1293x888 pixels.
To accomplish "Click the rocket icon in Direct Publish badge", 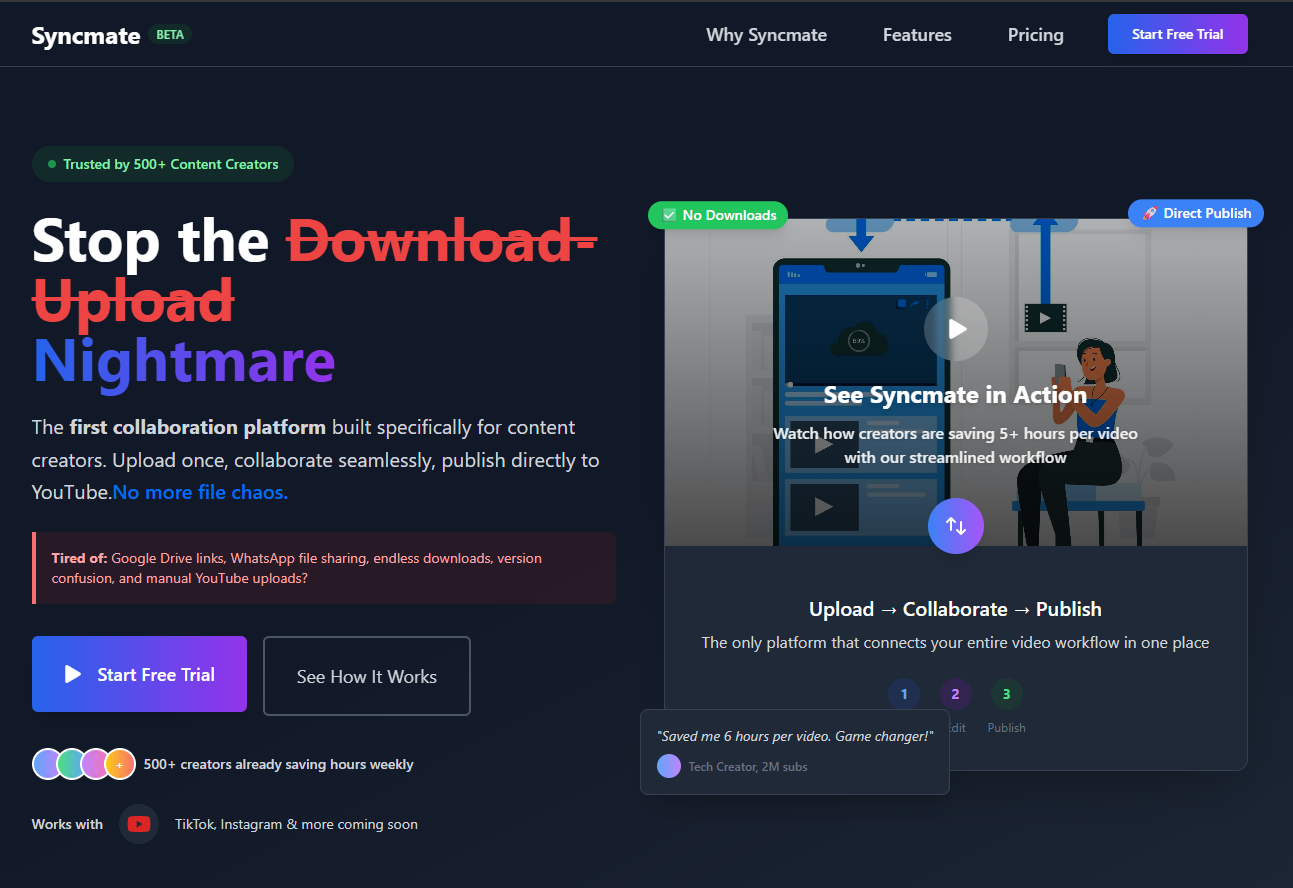I will tap(1150, 213).
